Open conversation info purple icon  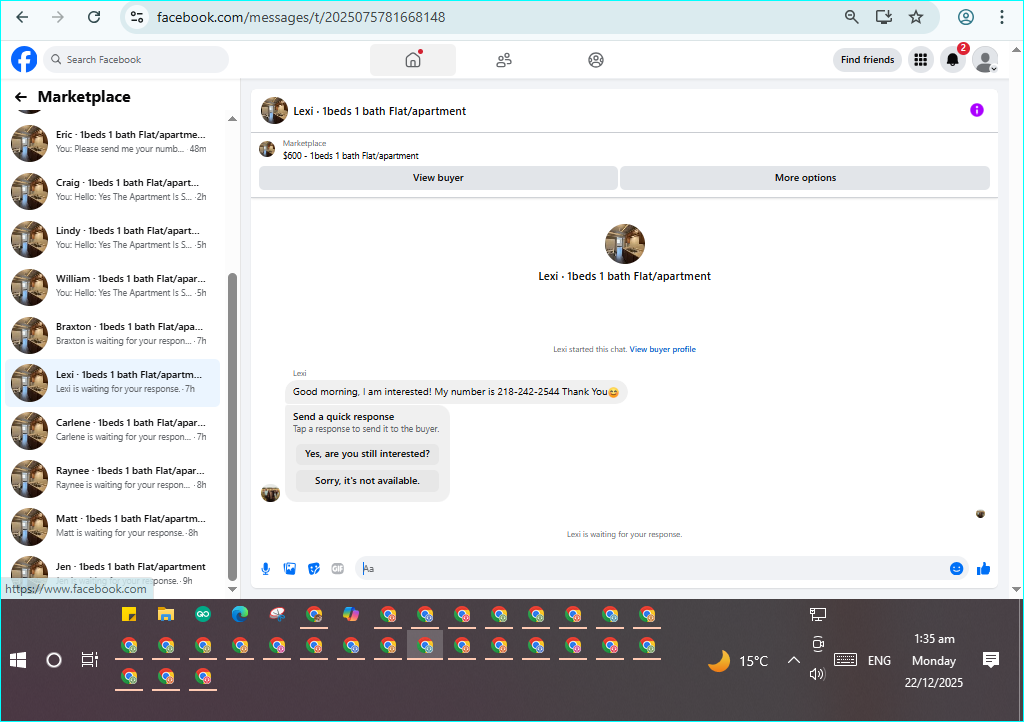[x=976, y=110]
